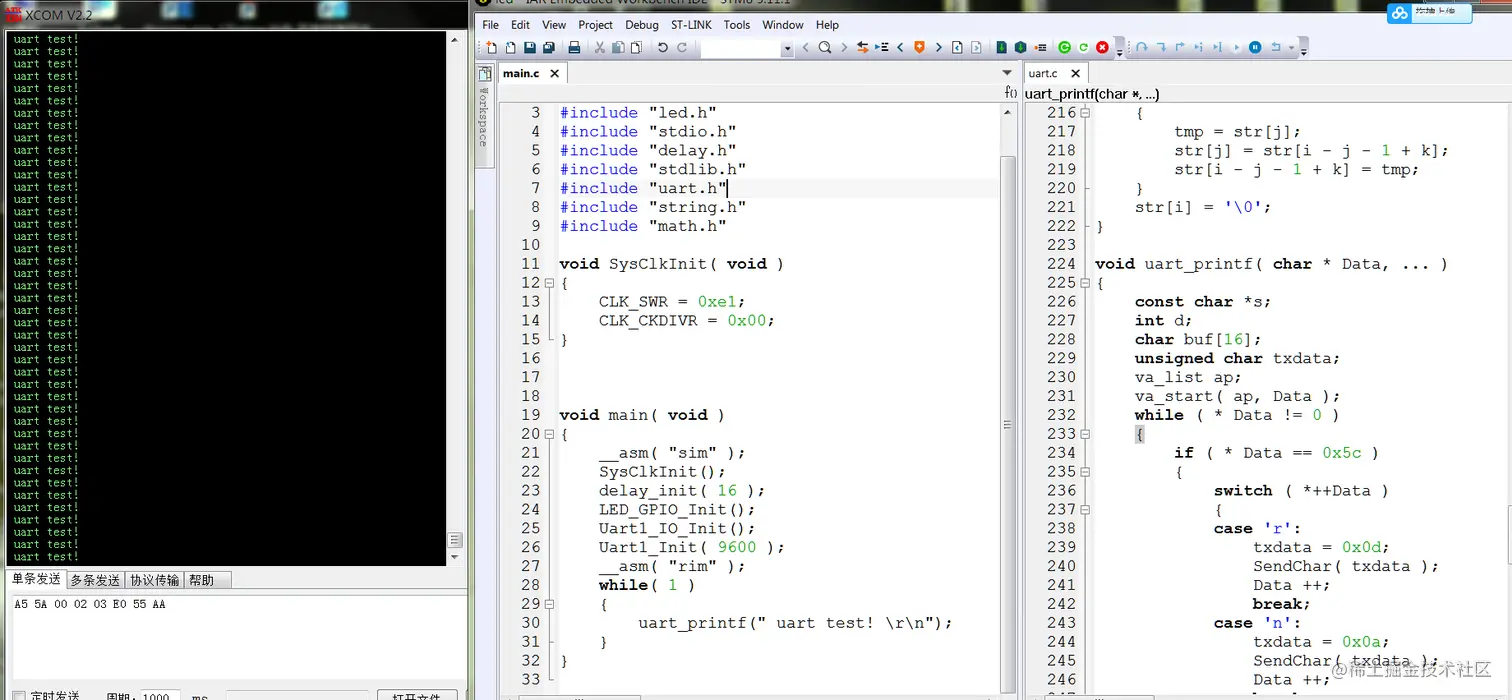Open the Window menu
This screenshot has height=700, width=1512.
pyautogui.click(x=782, y=25)
